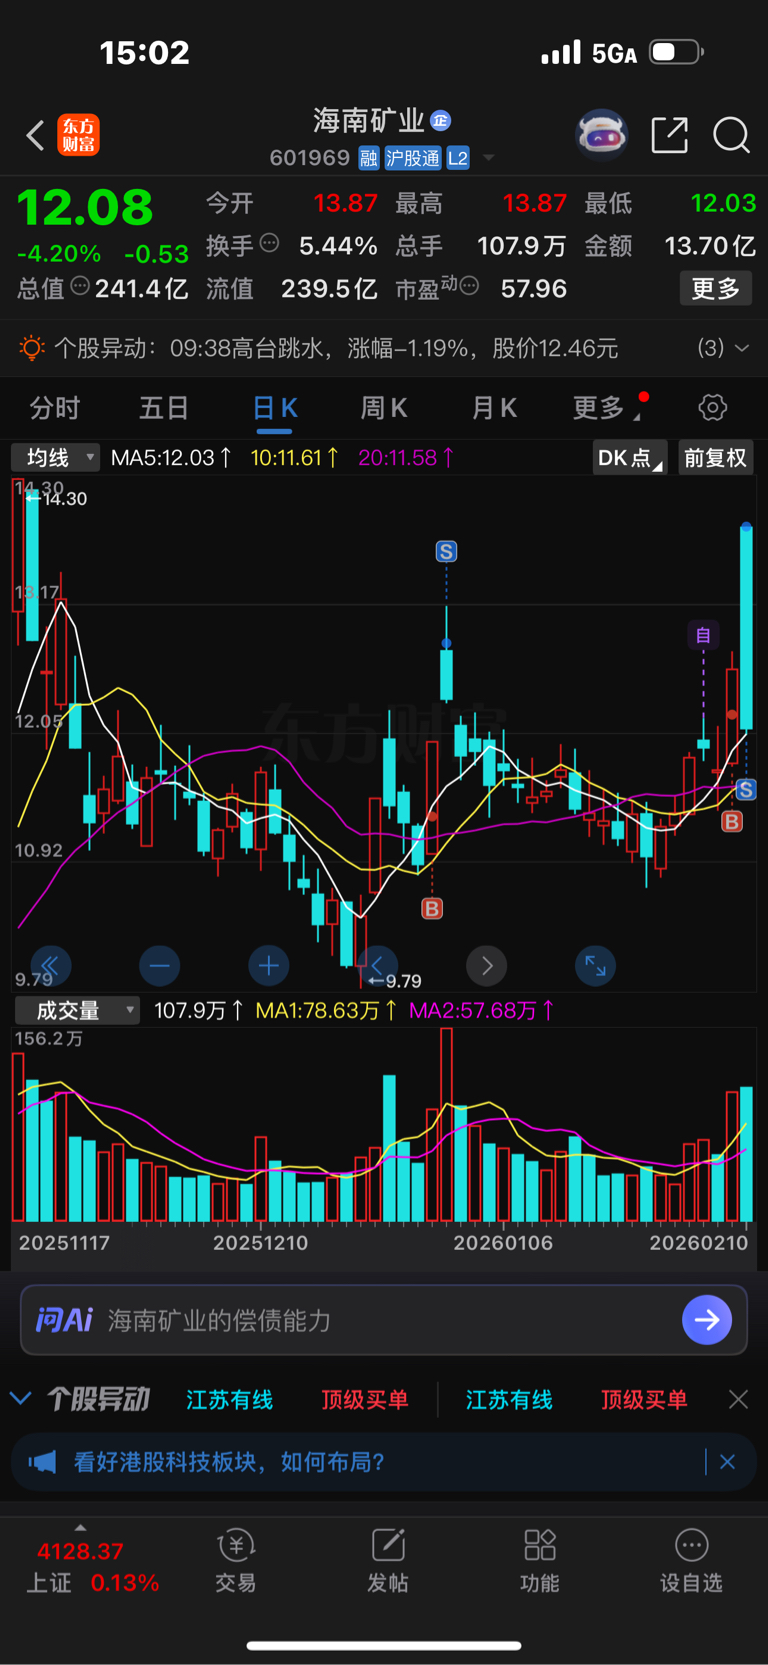Switch to the 分时 tab
Viewport: 768px width, 1665px height.
55,408
